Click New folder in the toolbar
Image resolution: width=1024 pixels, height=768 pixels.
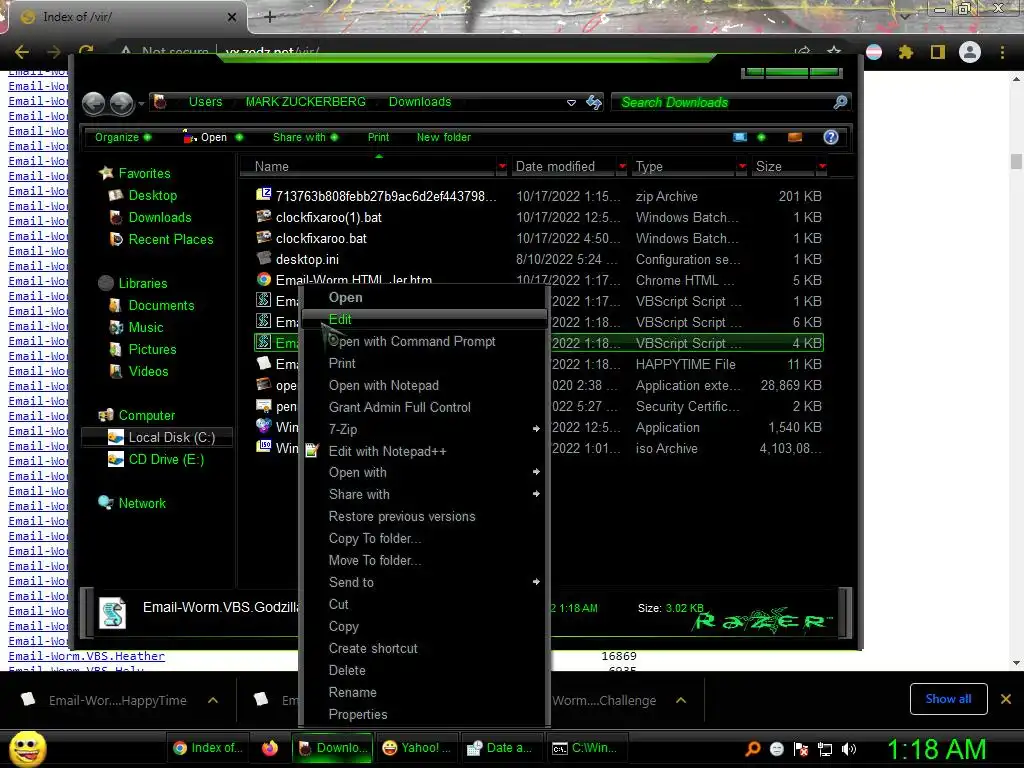[x=443, y=137]
